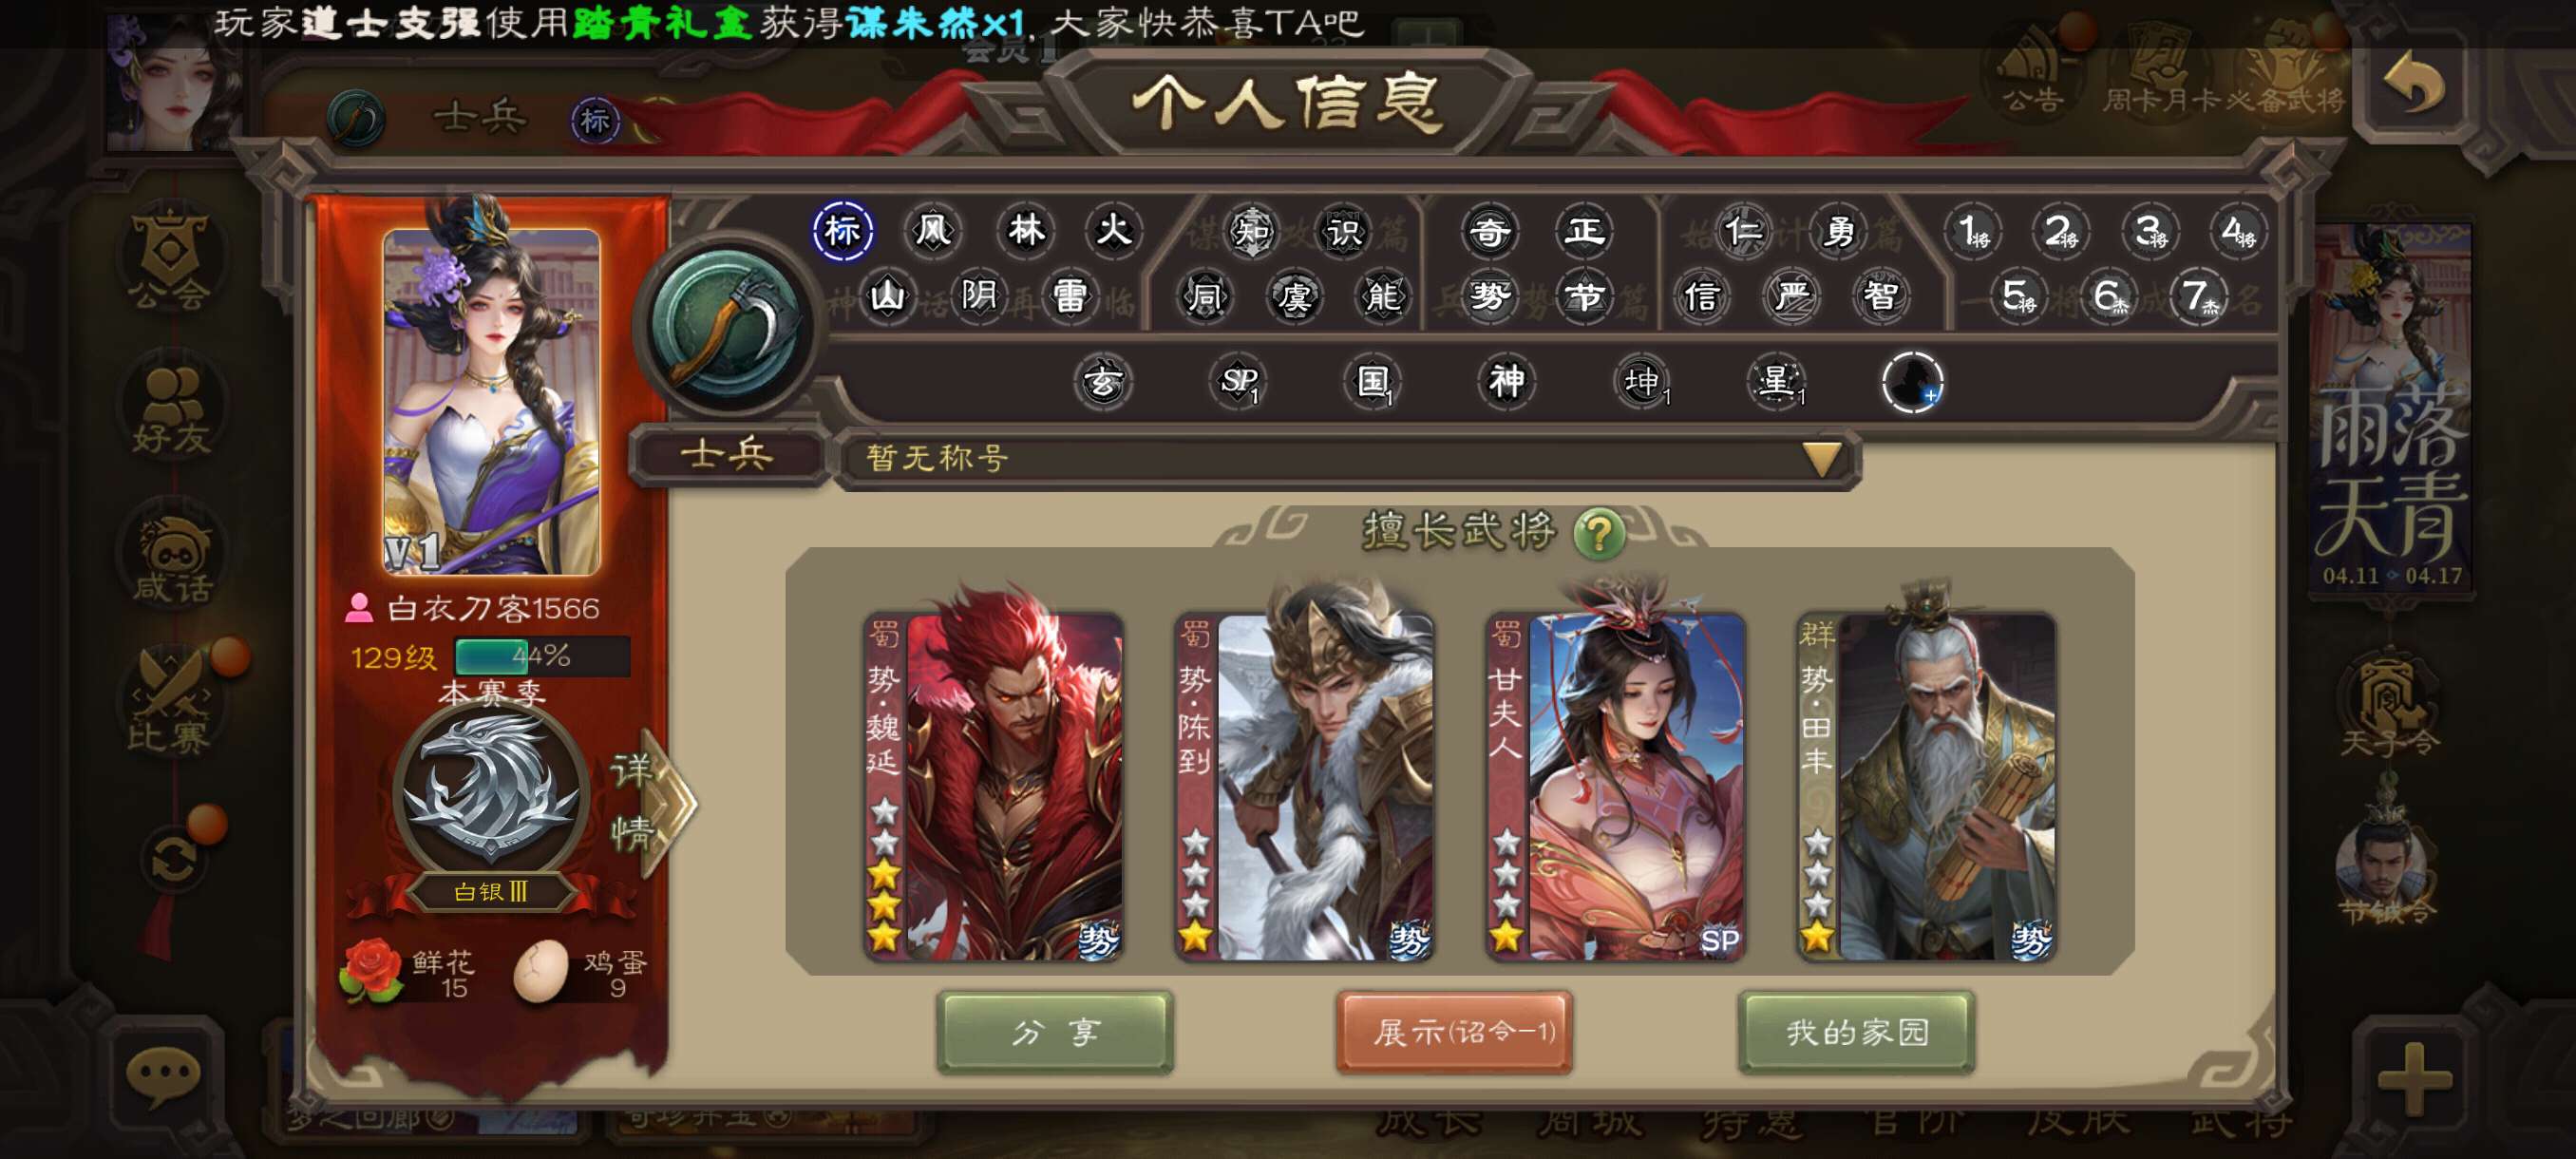Select the 国 pack tab

1372,381
